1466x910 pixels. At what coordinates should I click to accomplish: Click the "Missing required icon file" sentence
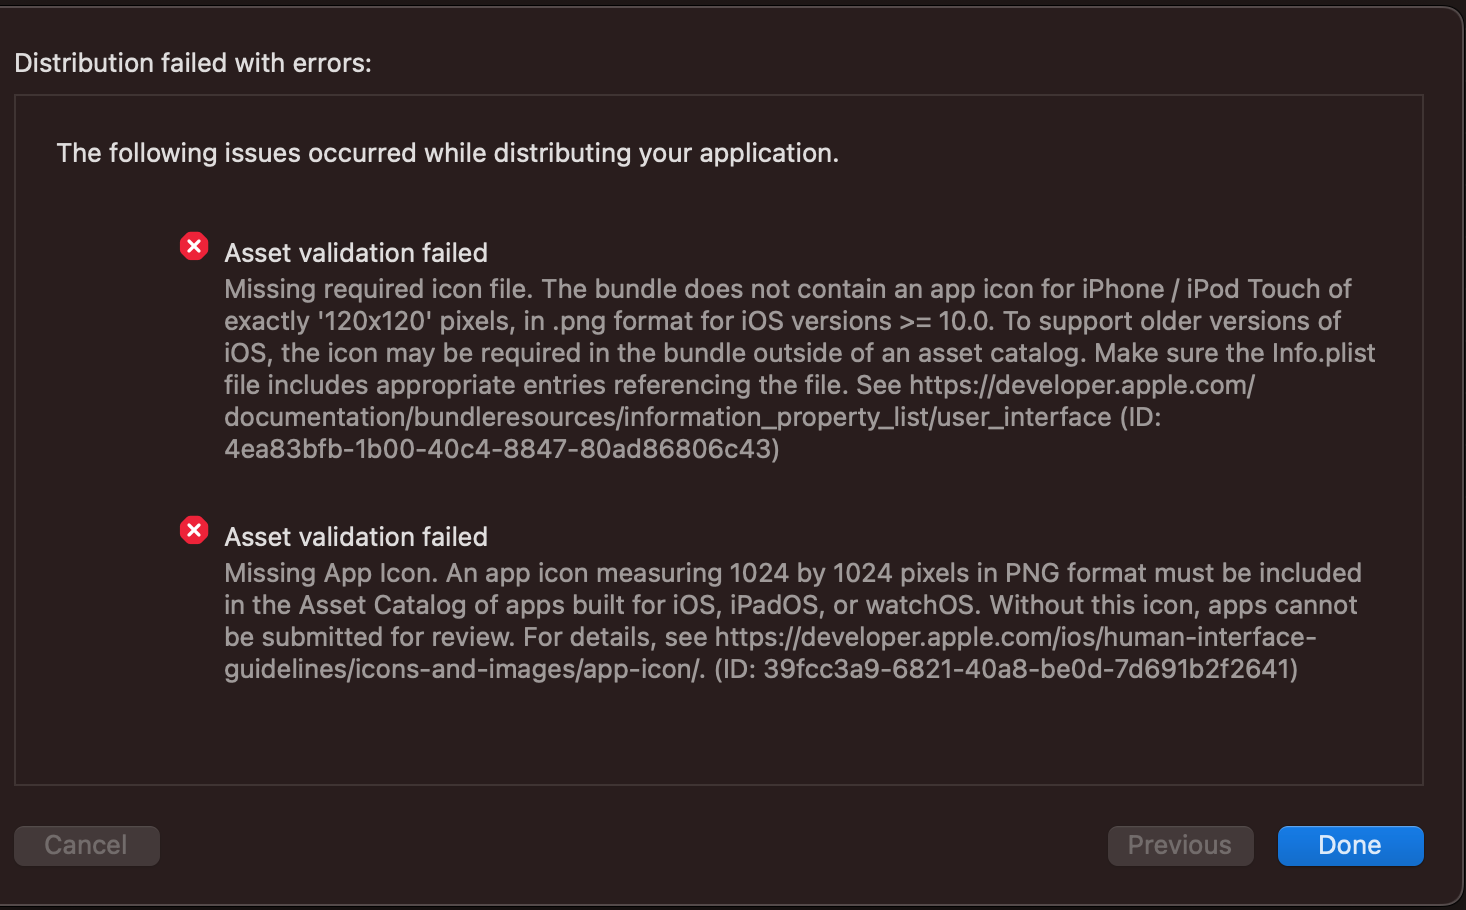378,289
